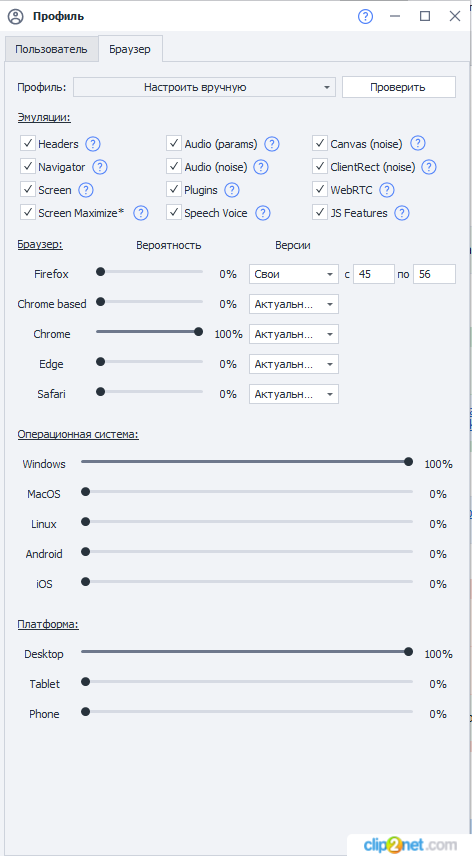Screen dimensions: 472x856
Task: Click help icon next to Headers
Action: (x=93, y=144)
